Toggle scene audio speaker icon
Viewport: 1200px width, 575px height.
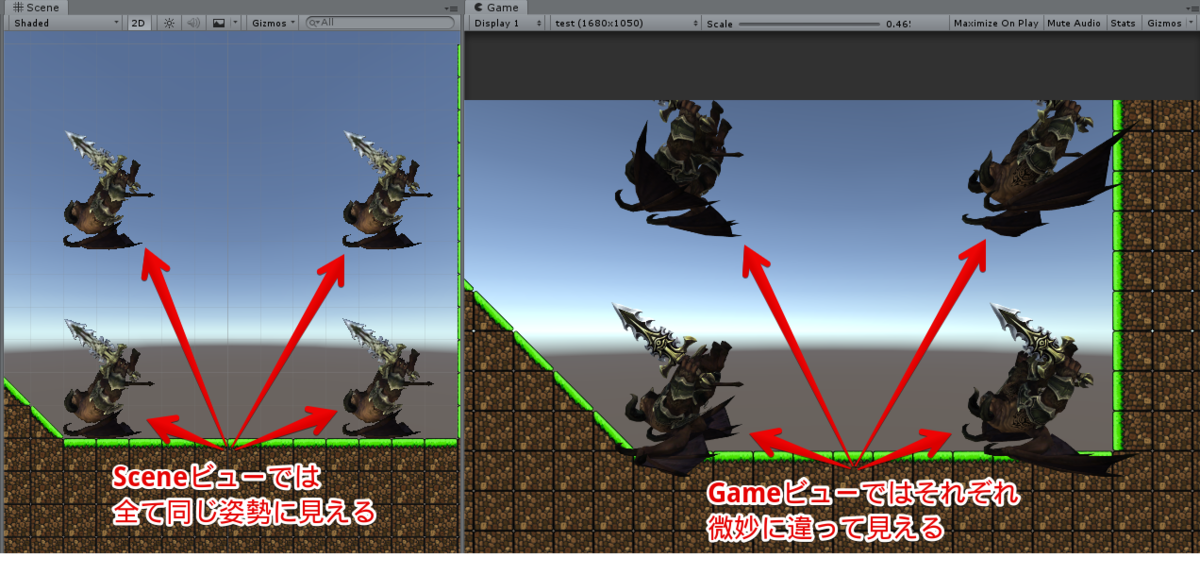(x=194, y=22)
